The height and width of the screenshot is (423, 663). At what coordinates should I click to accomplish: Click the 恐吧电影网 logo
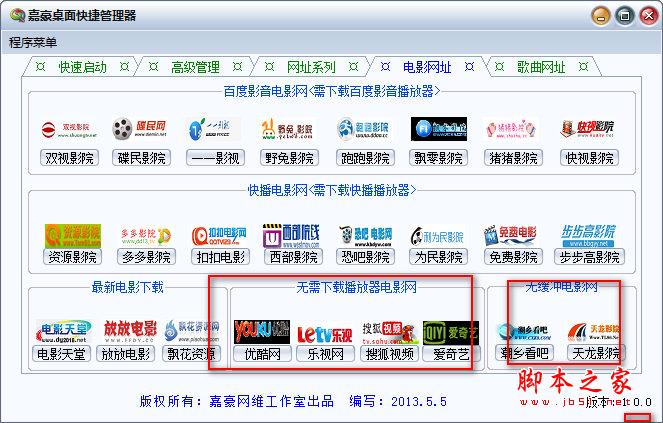coord(365,236)
